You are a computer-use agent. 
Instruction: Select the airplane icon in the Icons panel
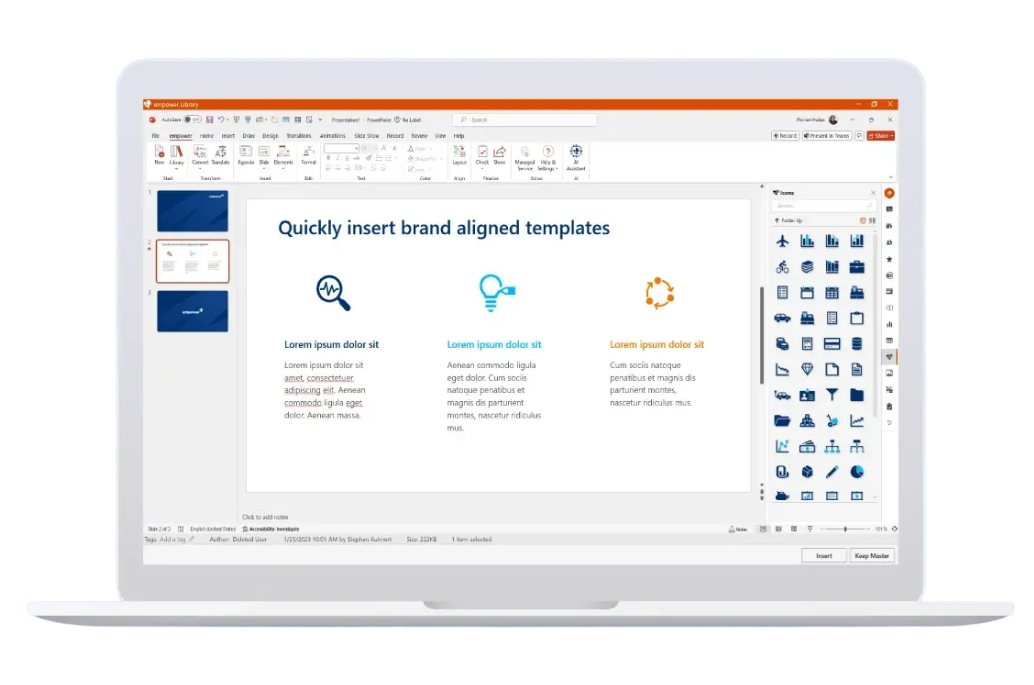(782, 241)
